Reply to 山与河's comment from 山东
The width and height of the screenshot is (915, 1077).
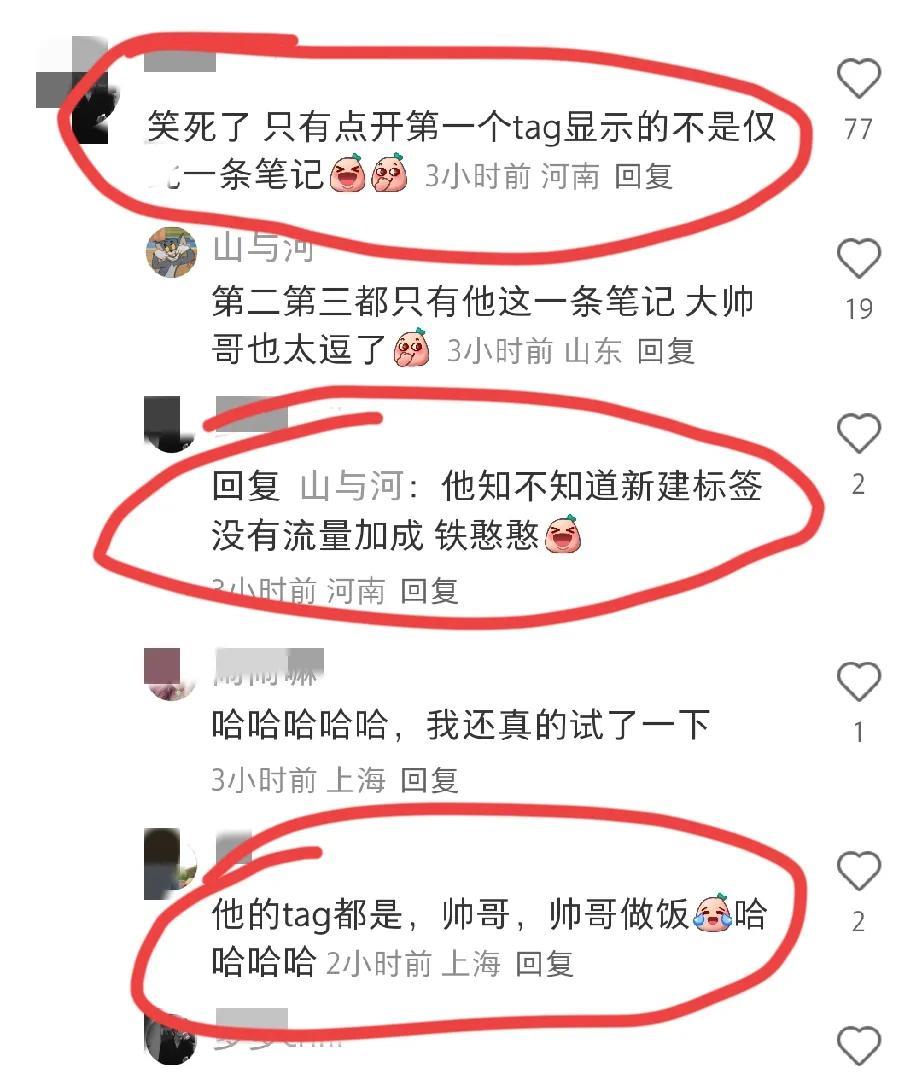point(666,351)
